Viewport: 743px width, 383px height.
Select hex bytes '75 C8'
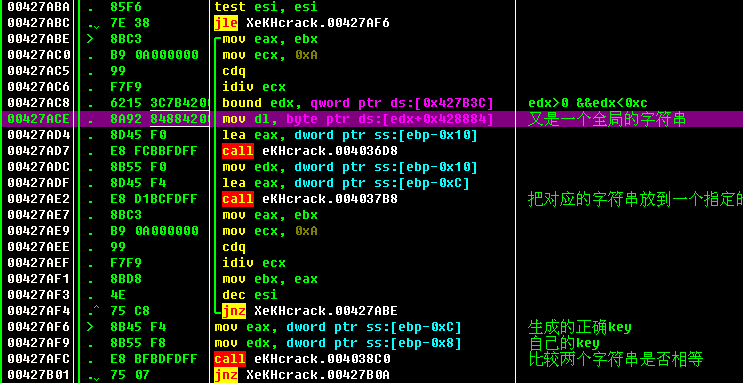click(130, 311)
